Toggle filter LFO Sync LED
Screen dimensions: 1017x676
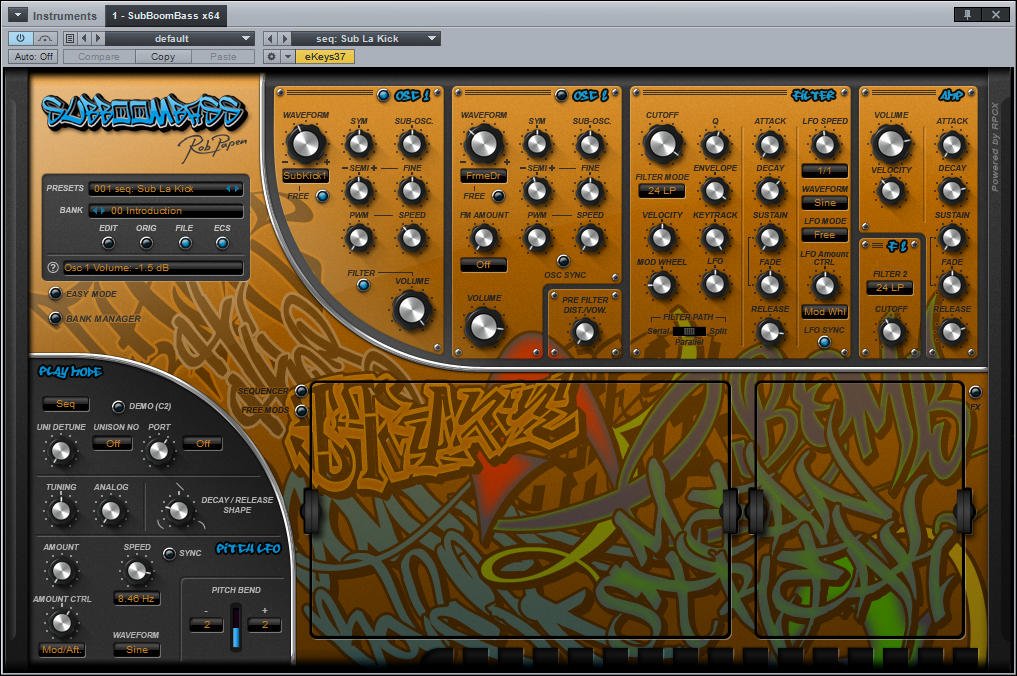[x=824, y=342]
